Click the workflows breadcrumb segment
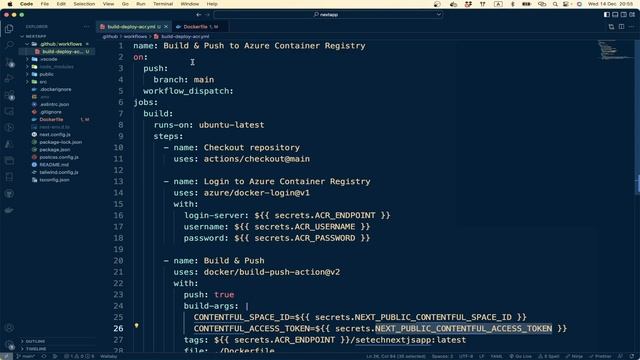640x360 pixels. (135, 36)
